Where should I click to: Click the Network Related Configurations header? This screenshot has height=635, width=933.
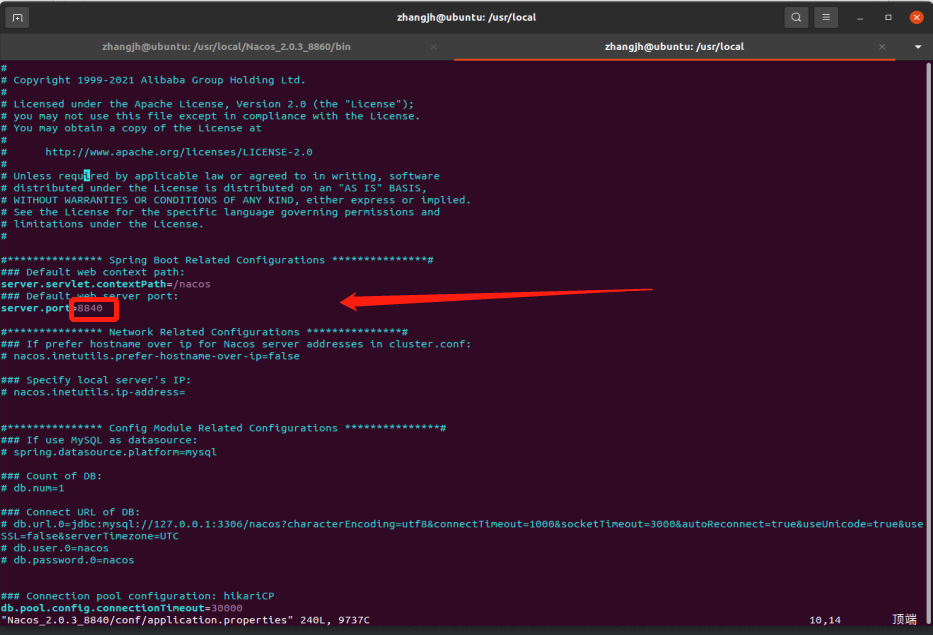pos(205,332)
